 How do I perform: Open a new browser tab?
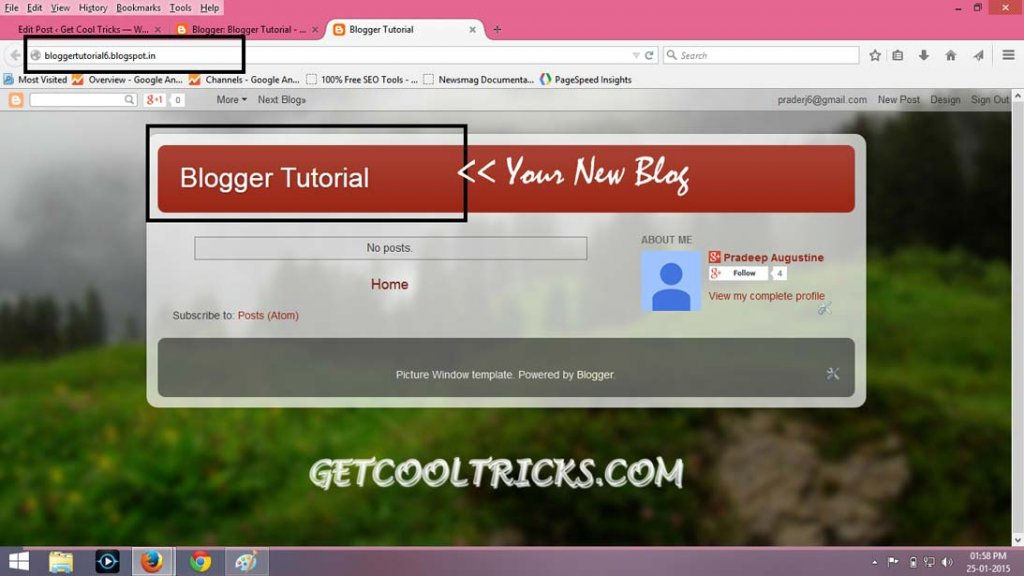tap(497, 29)
